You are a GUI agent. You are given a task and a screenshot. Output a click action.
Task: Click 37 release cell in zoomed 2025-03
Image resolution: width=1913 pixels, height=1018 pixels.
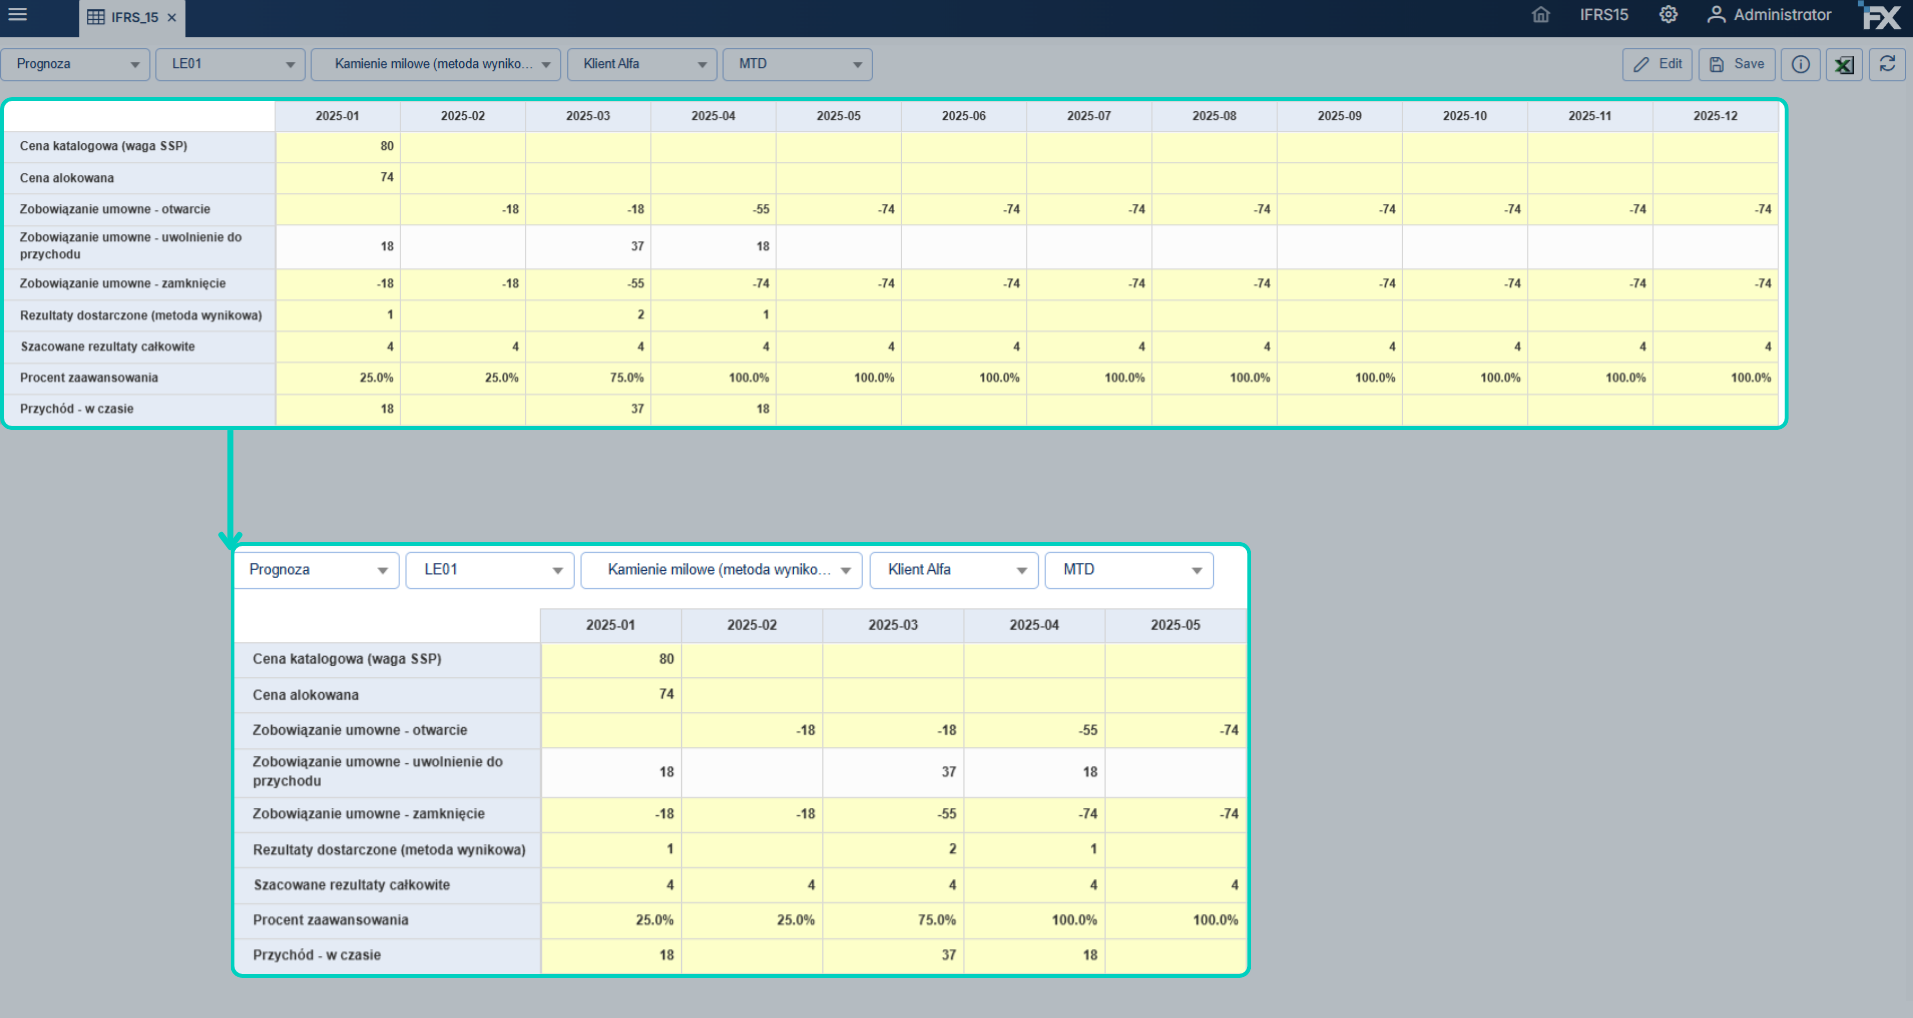tap(893, 772)
